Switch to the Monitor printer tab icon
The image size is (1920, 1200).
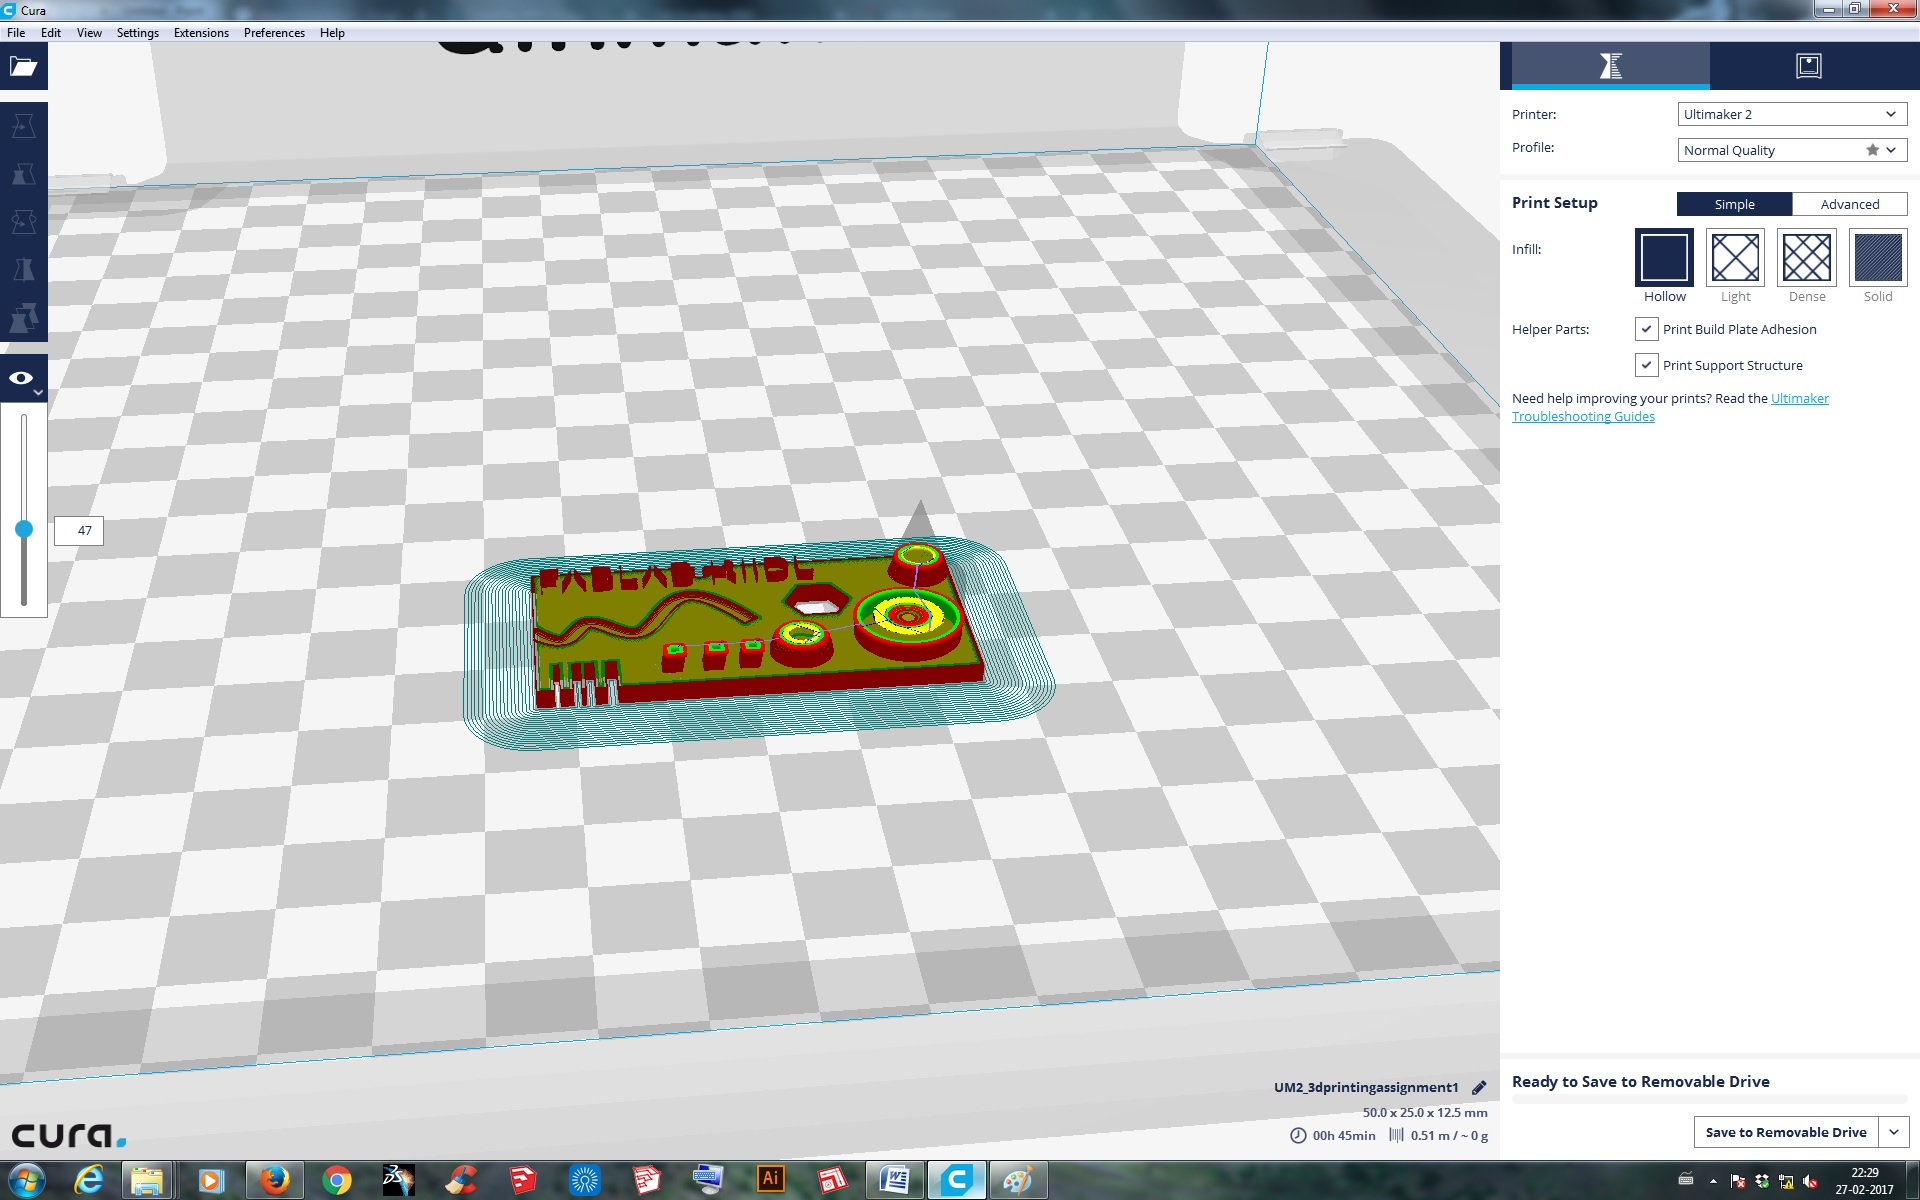(1809, 66)
